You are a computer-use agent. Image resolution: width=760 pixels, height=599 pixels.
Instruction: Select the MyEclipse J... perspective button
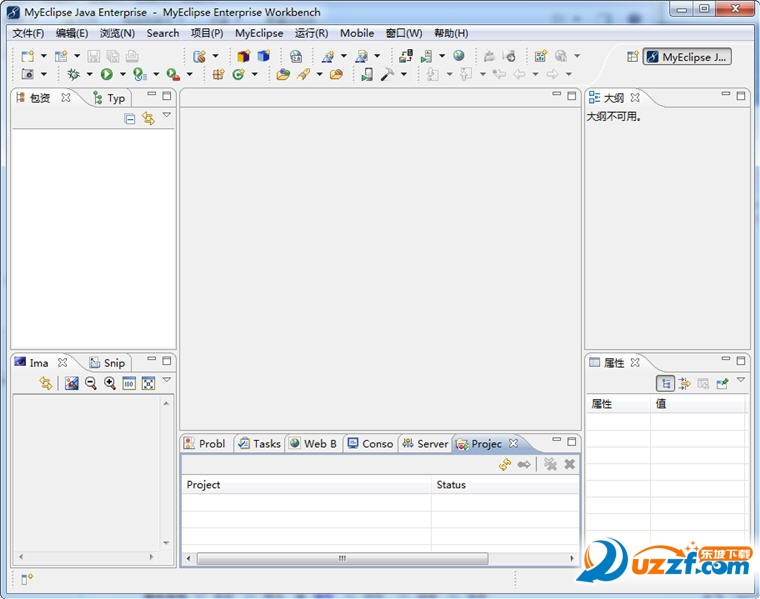(687, 57)
